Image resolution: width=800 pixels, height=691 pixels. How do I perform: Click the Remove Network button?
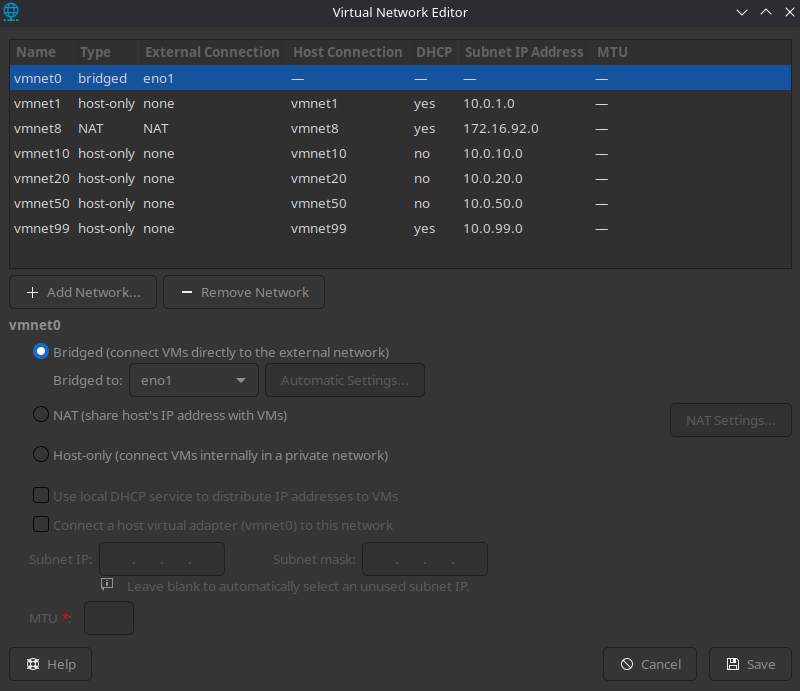[244, 292]
